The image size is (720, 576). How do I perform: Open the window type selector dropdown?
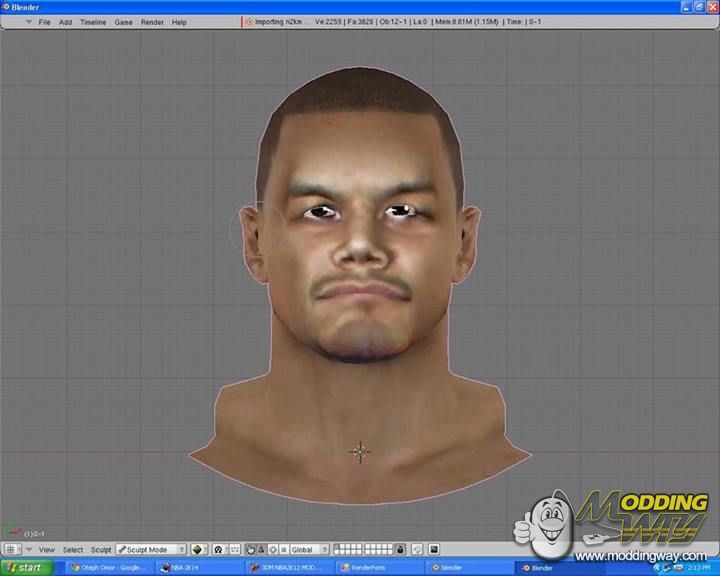click(x=13, y=550)
